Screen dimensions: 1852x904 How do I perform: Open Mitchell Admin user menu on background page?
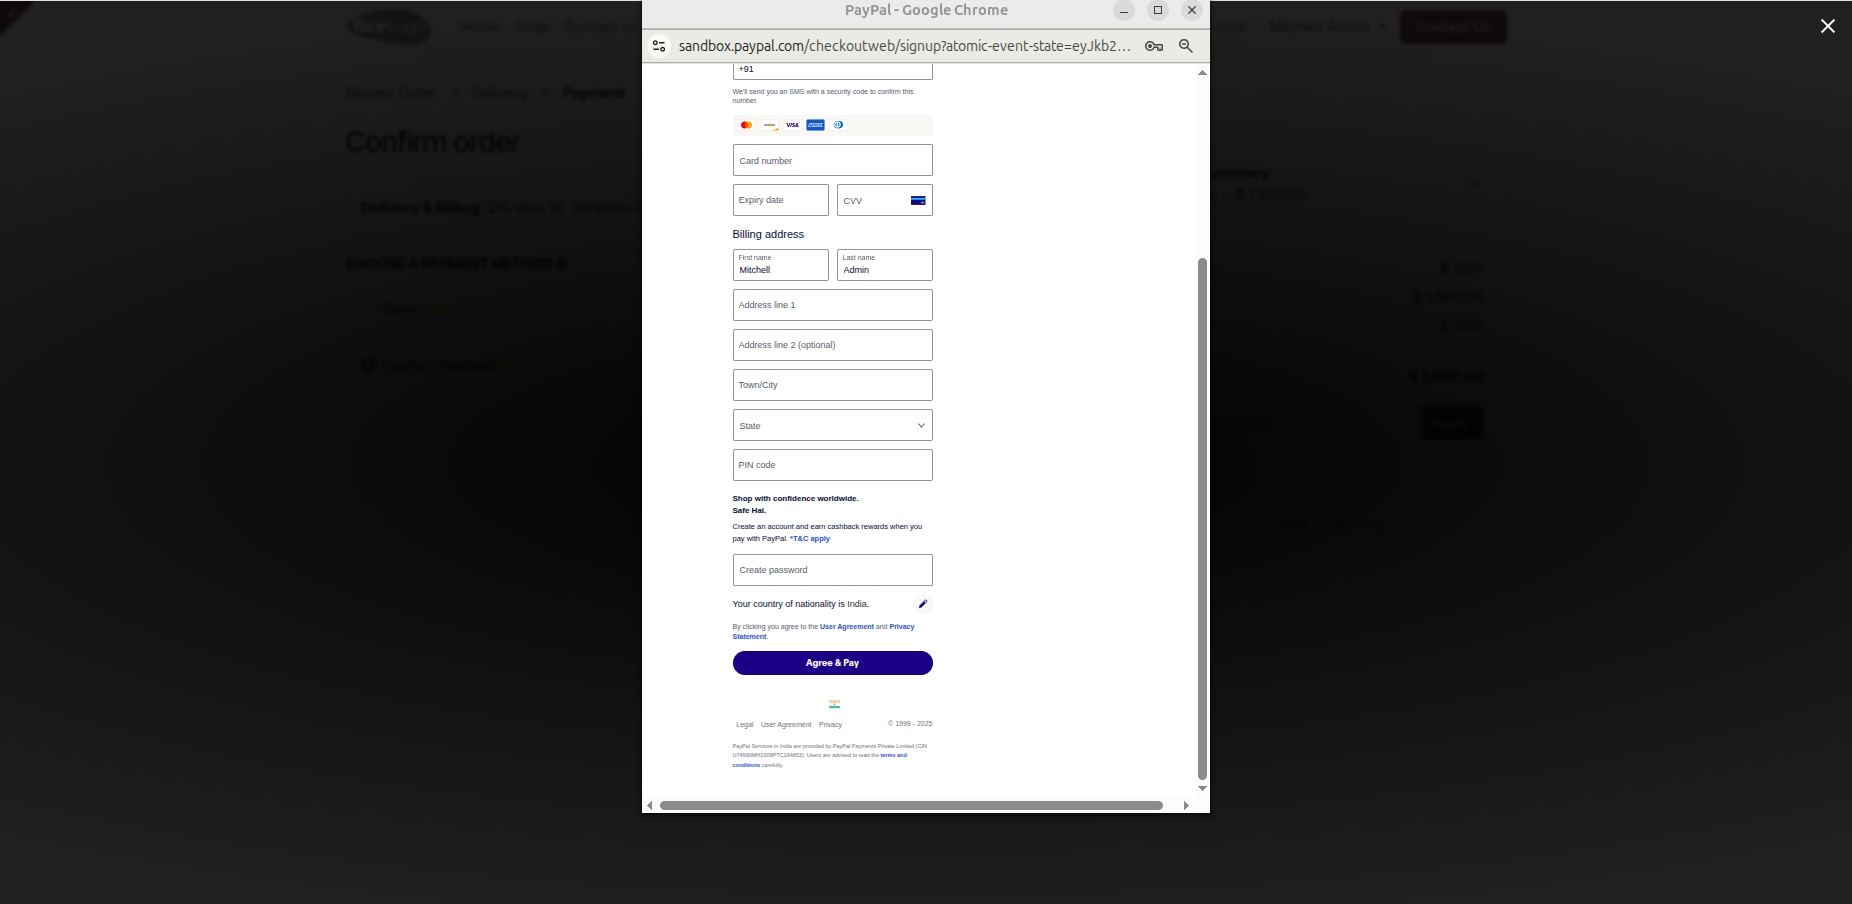(x=1327, y=27)
